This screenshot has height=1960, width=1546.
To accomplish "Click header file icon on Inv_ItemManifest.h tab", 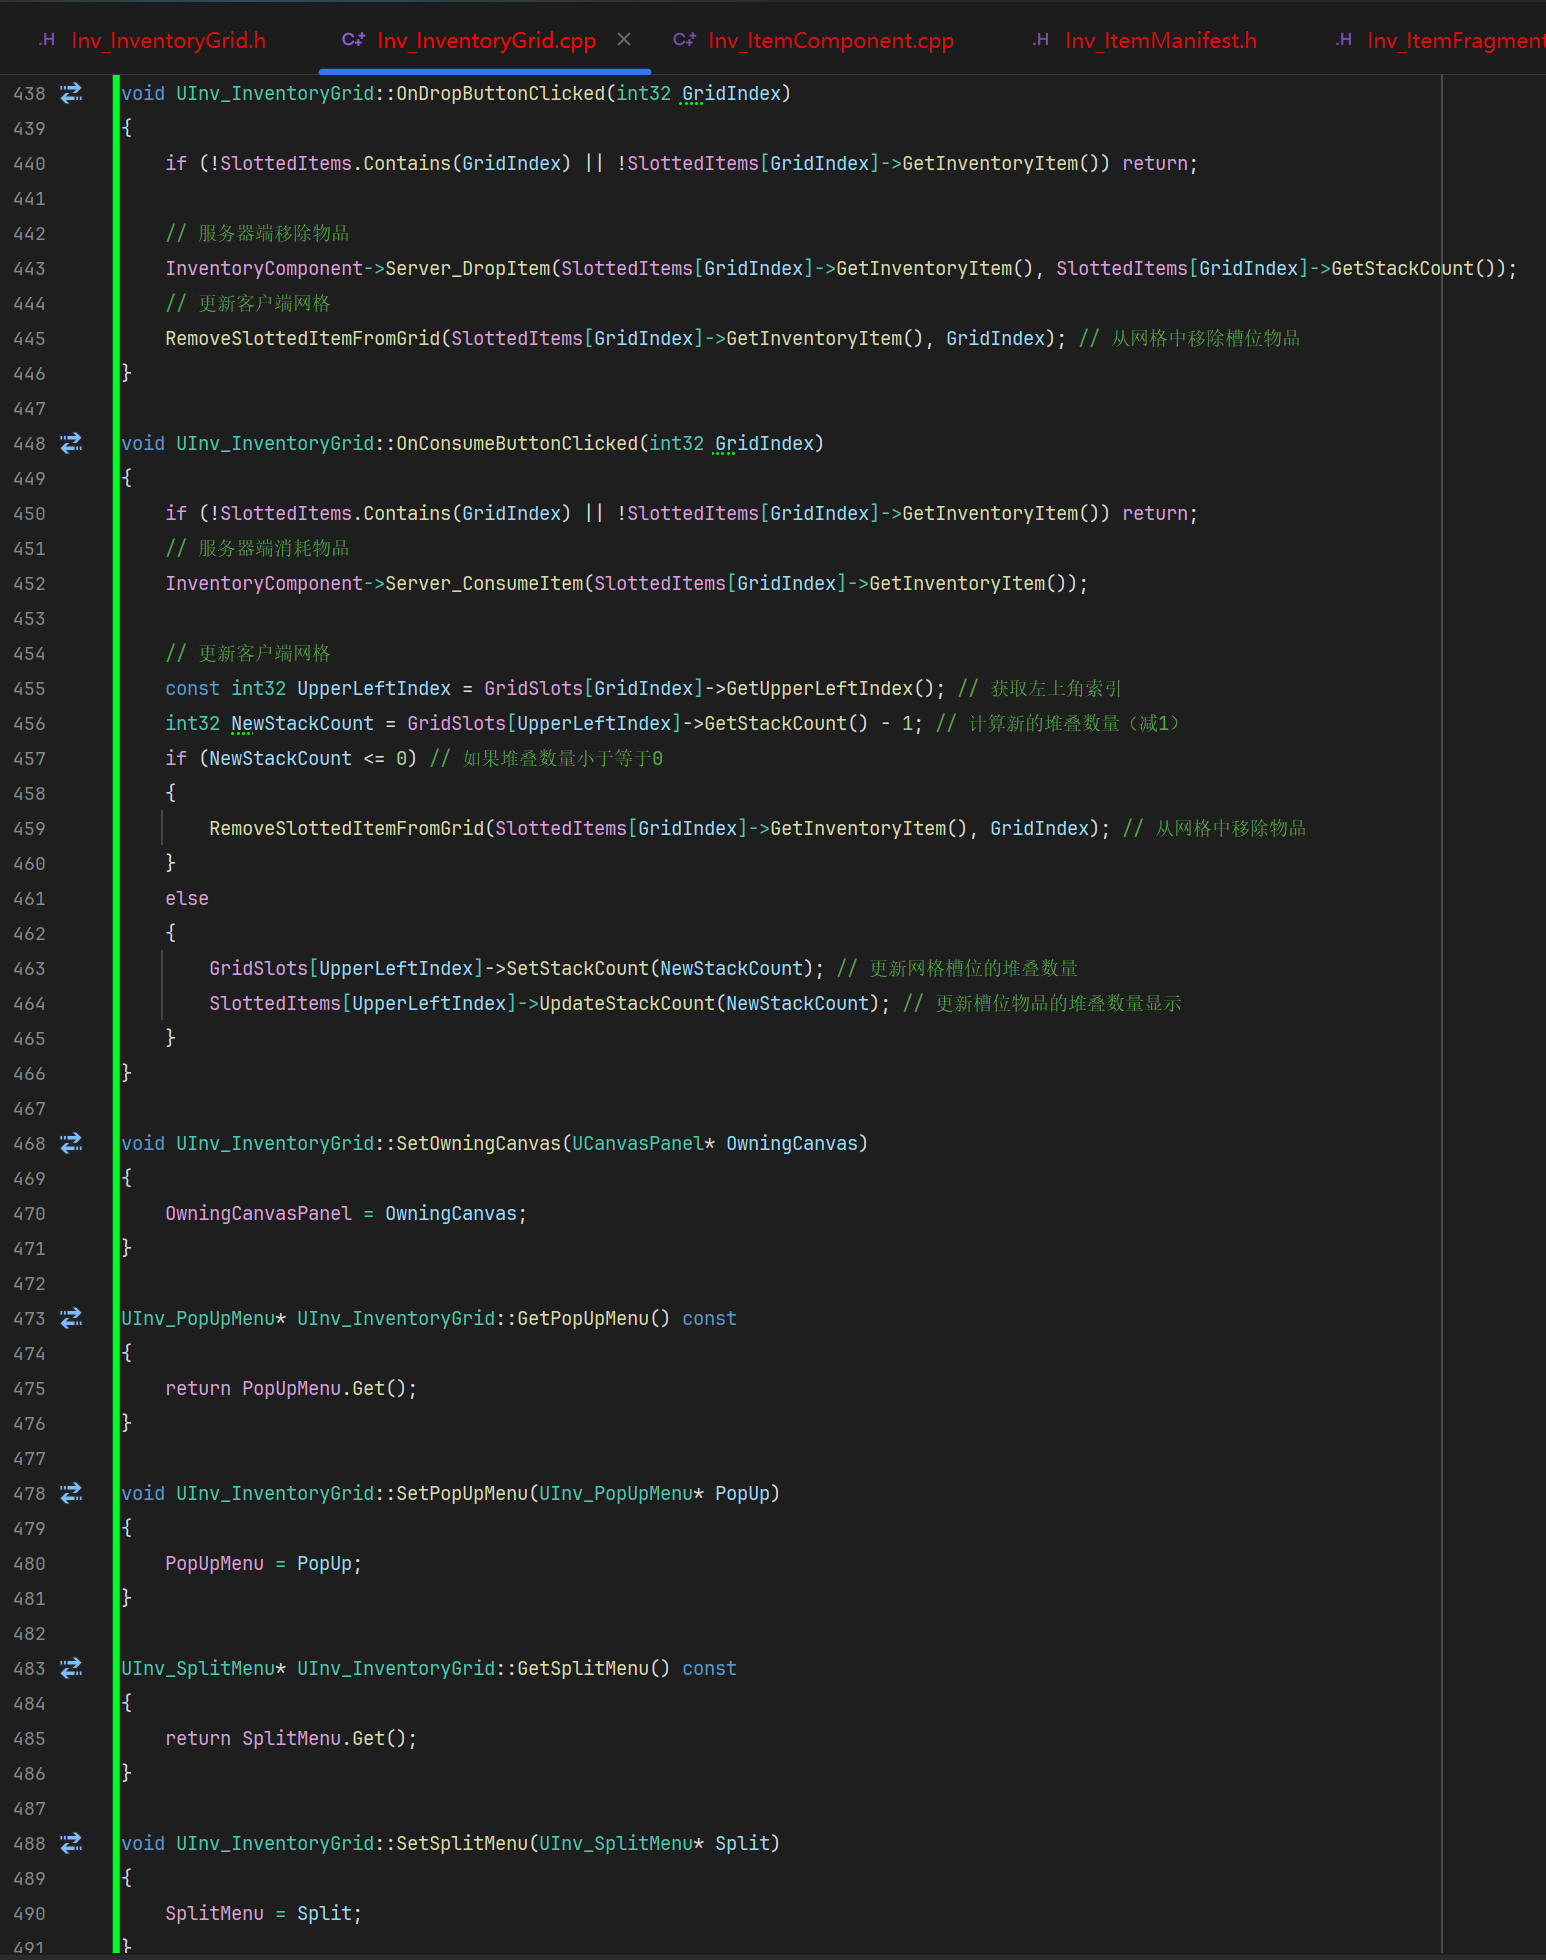I will 1041,40.
